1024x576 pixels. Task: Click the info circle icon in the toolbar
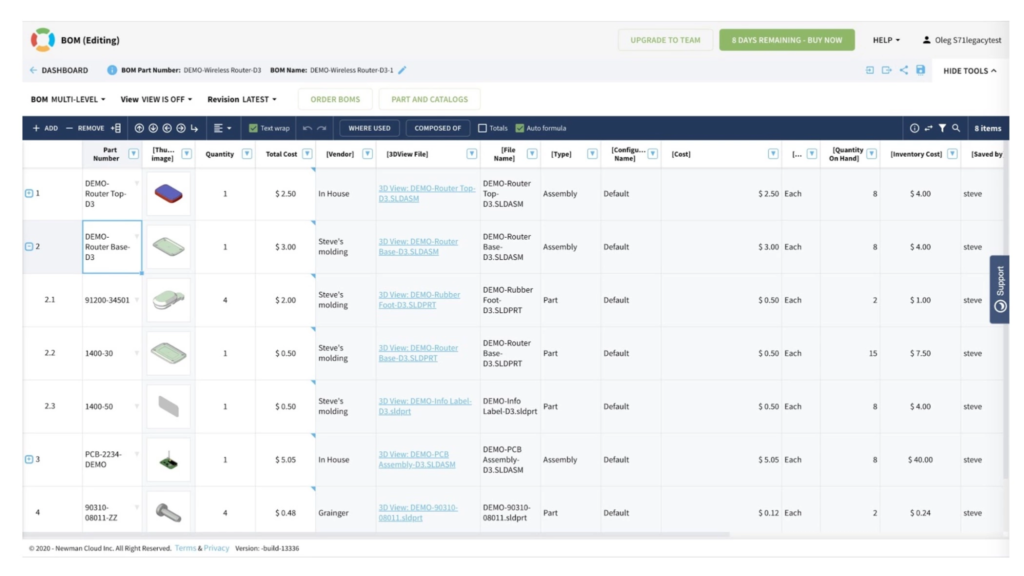point(913,128)
